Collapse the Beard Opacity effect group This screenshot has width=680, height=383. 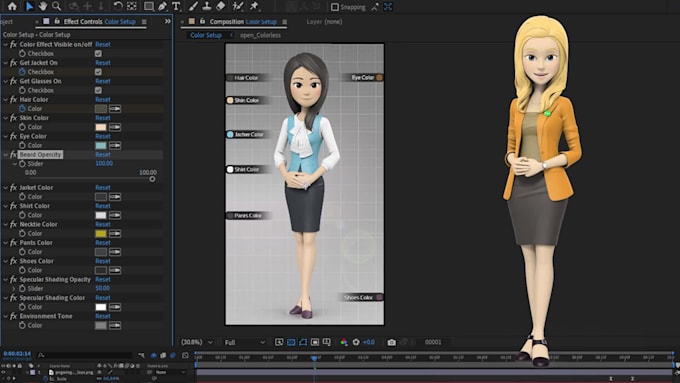click(x=6, y=154)
